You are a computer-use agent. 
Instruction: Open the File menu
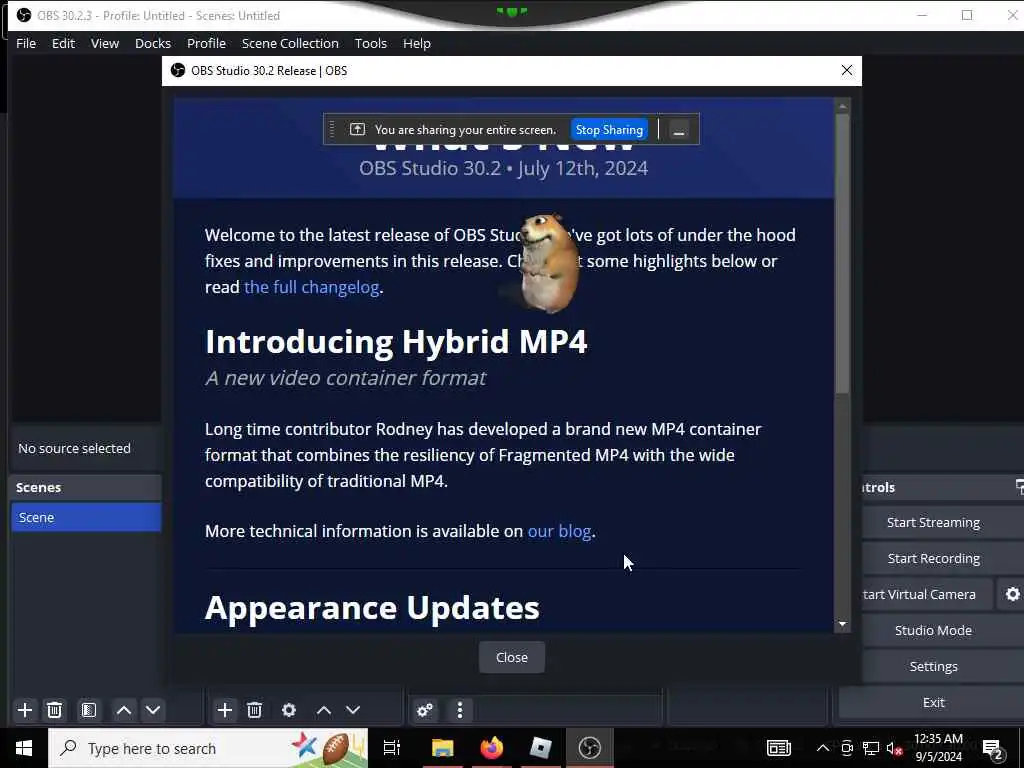pyautogui.click(x=26, y=43)
